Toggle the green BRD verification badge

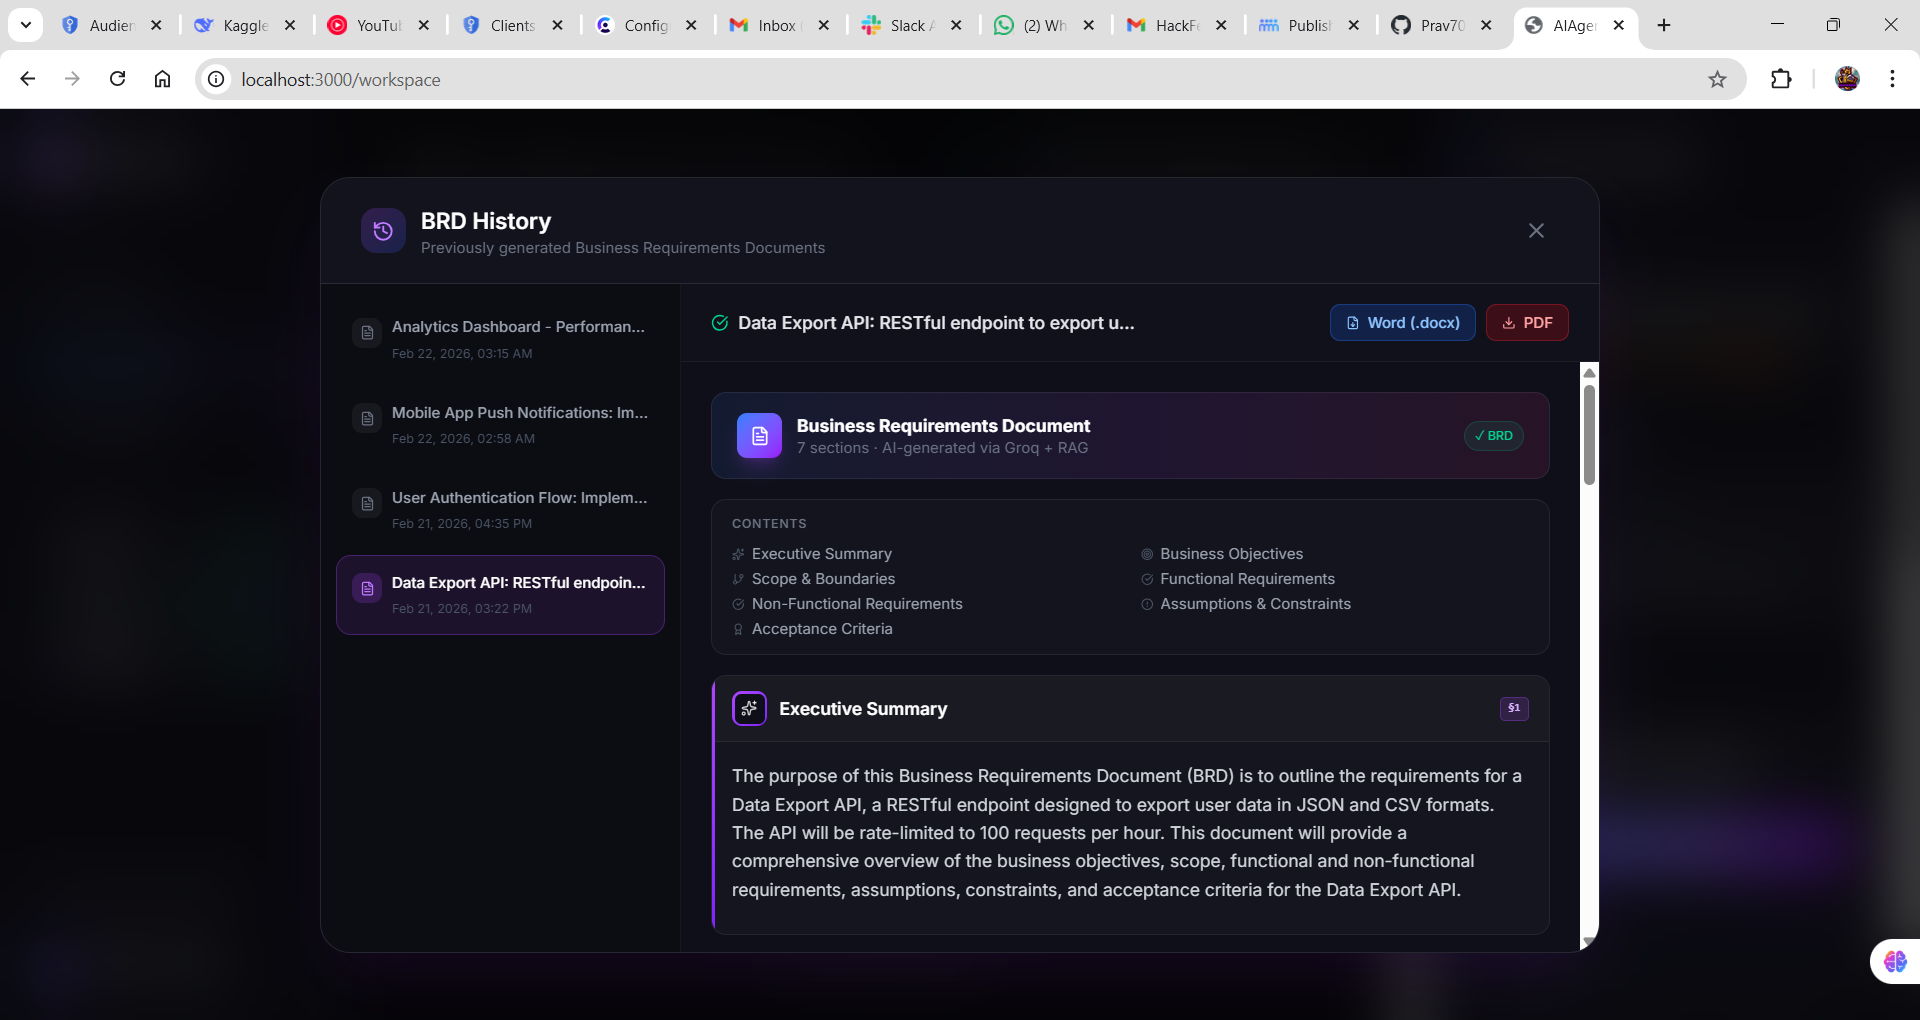point(1493,435)
